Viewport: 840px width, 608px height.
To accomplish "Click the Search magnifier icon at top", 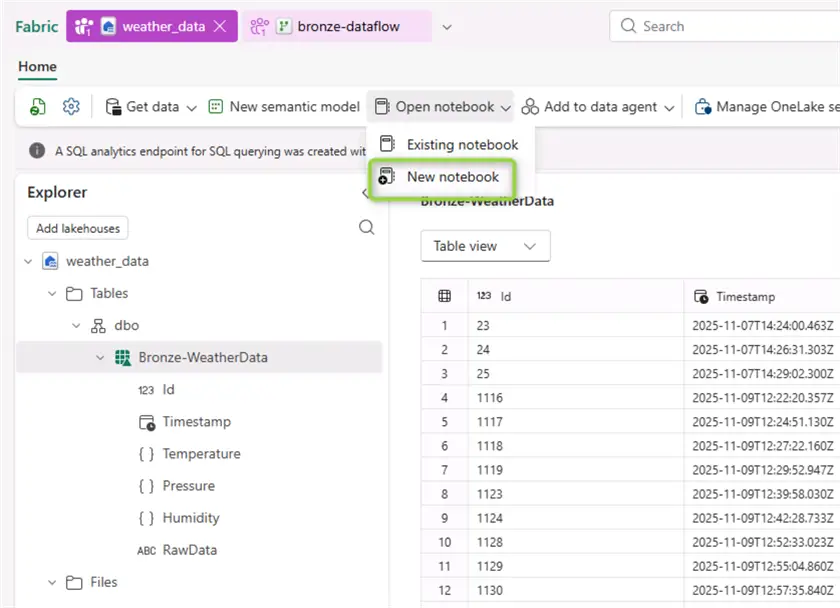I will point(628,26).
